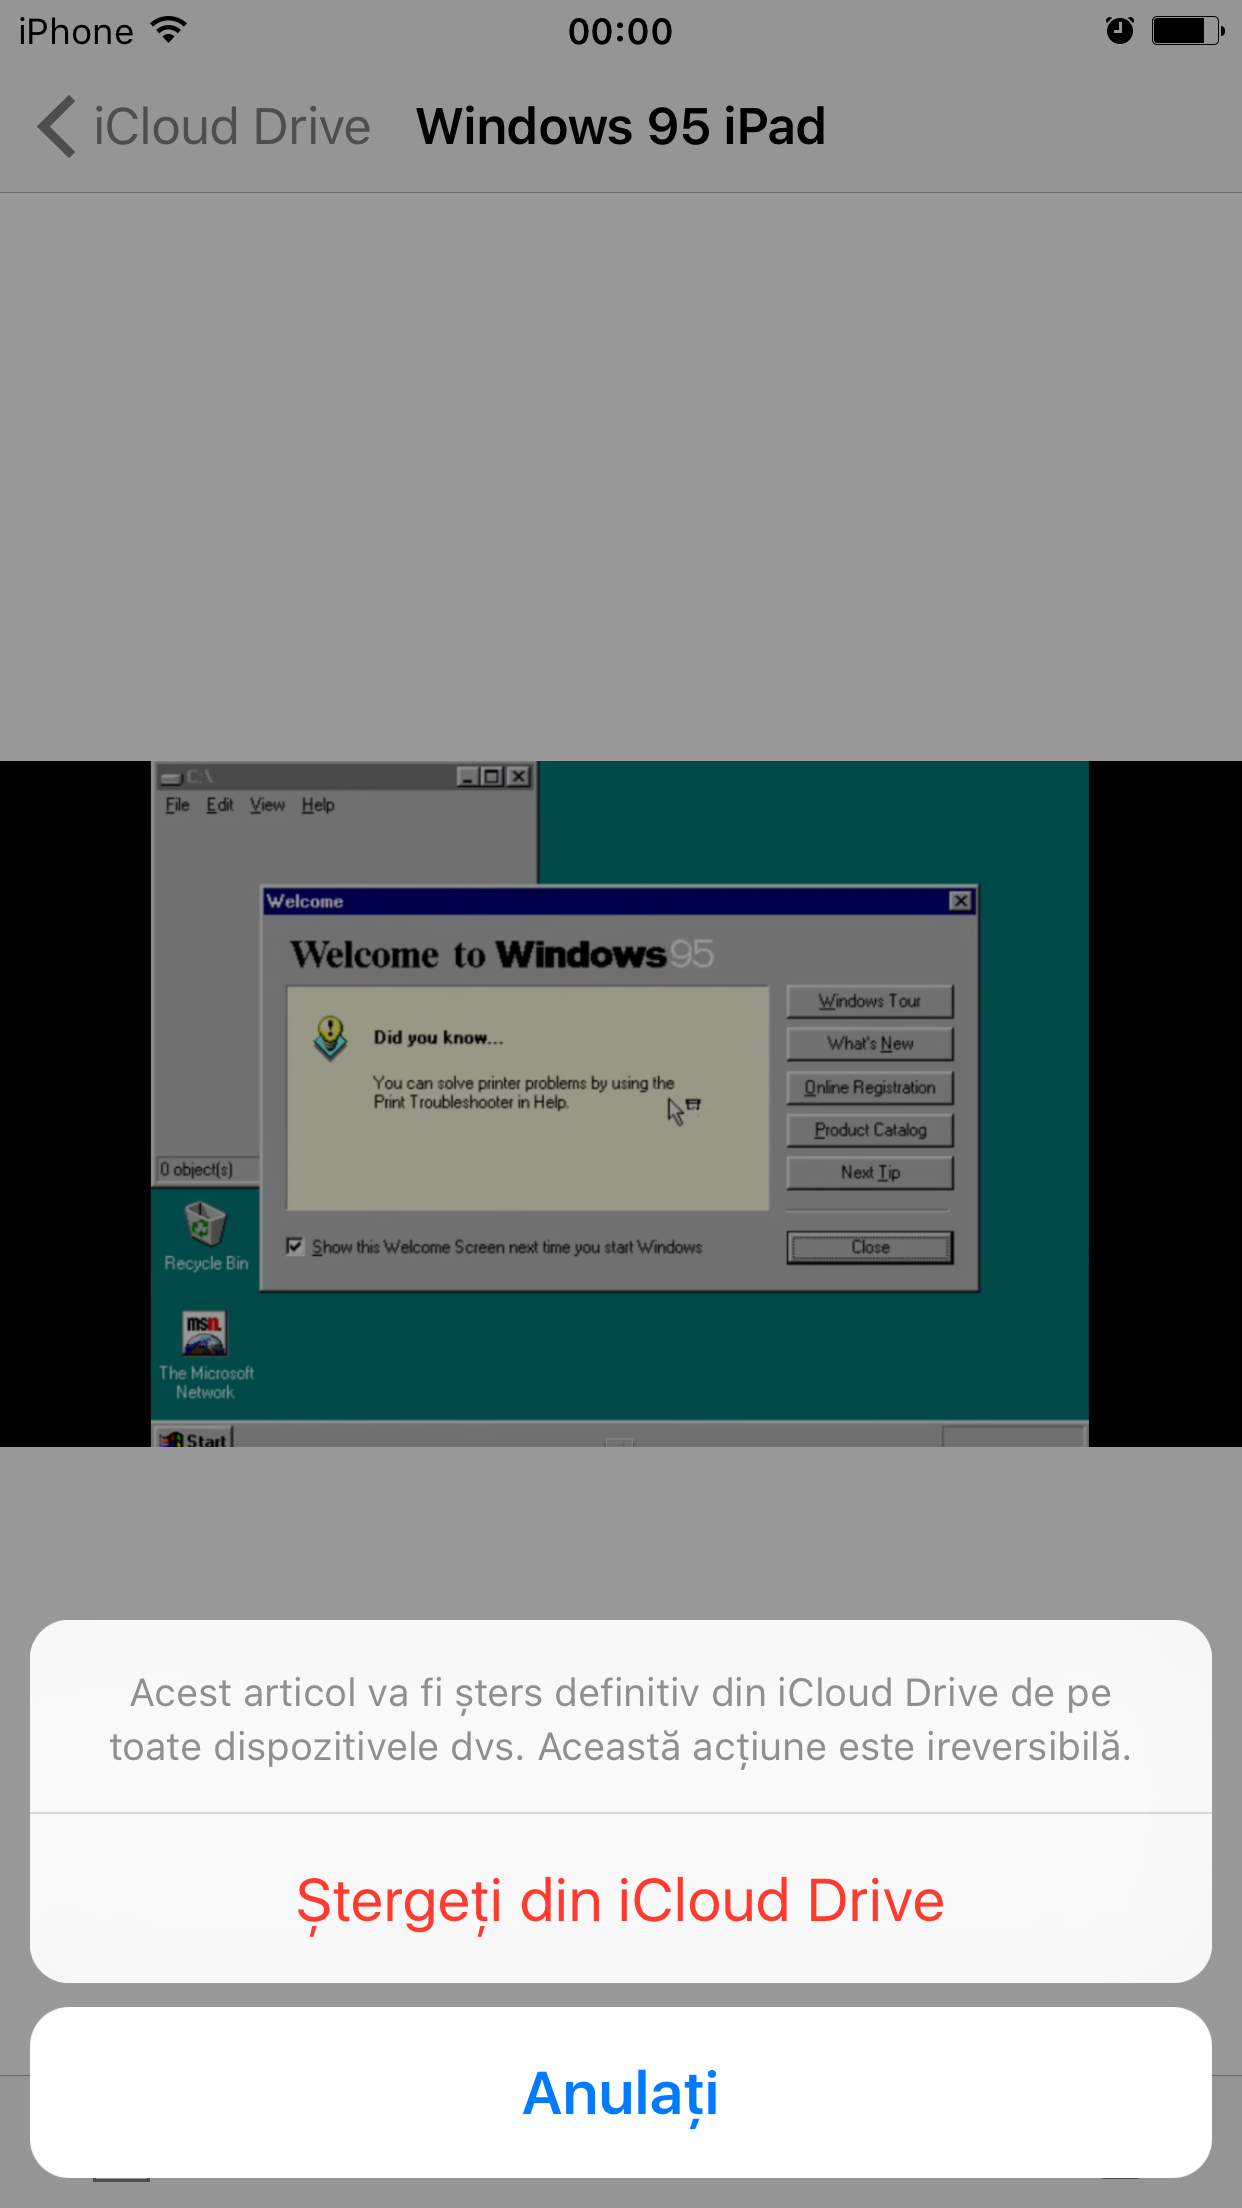This screenshot has width=1242, height=2208.
Task: Click the Start button in the preview
Action: point(194,1438)
